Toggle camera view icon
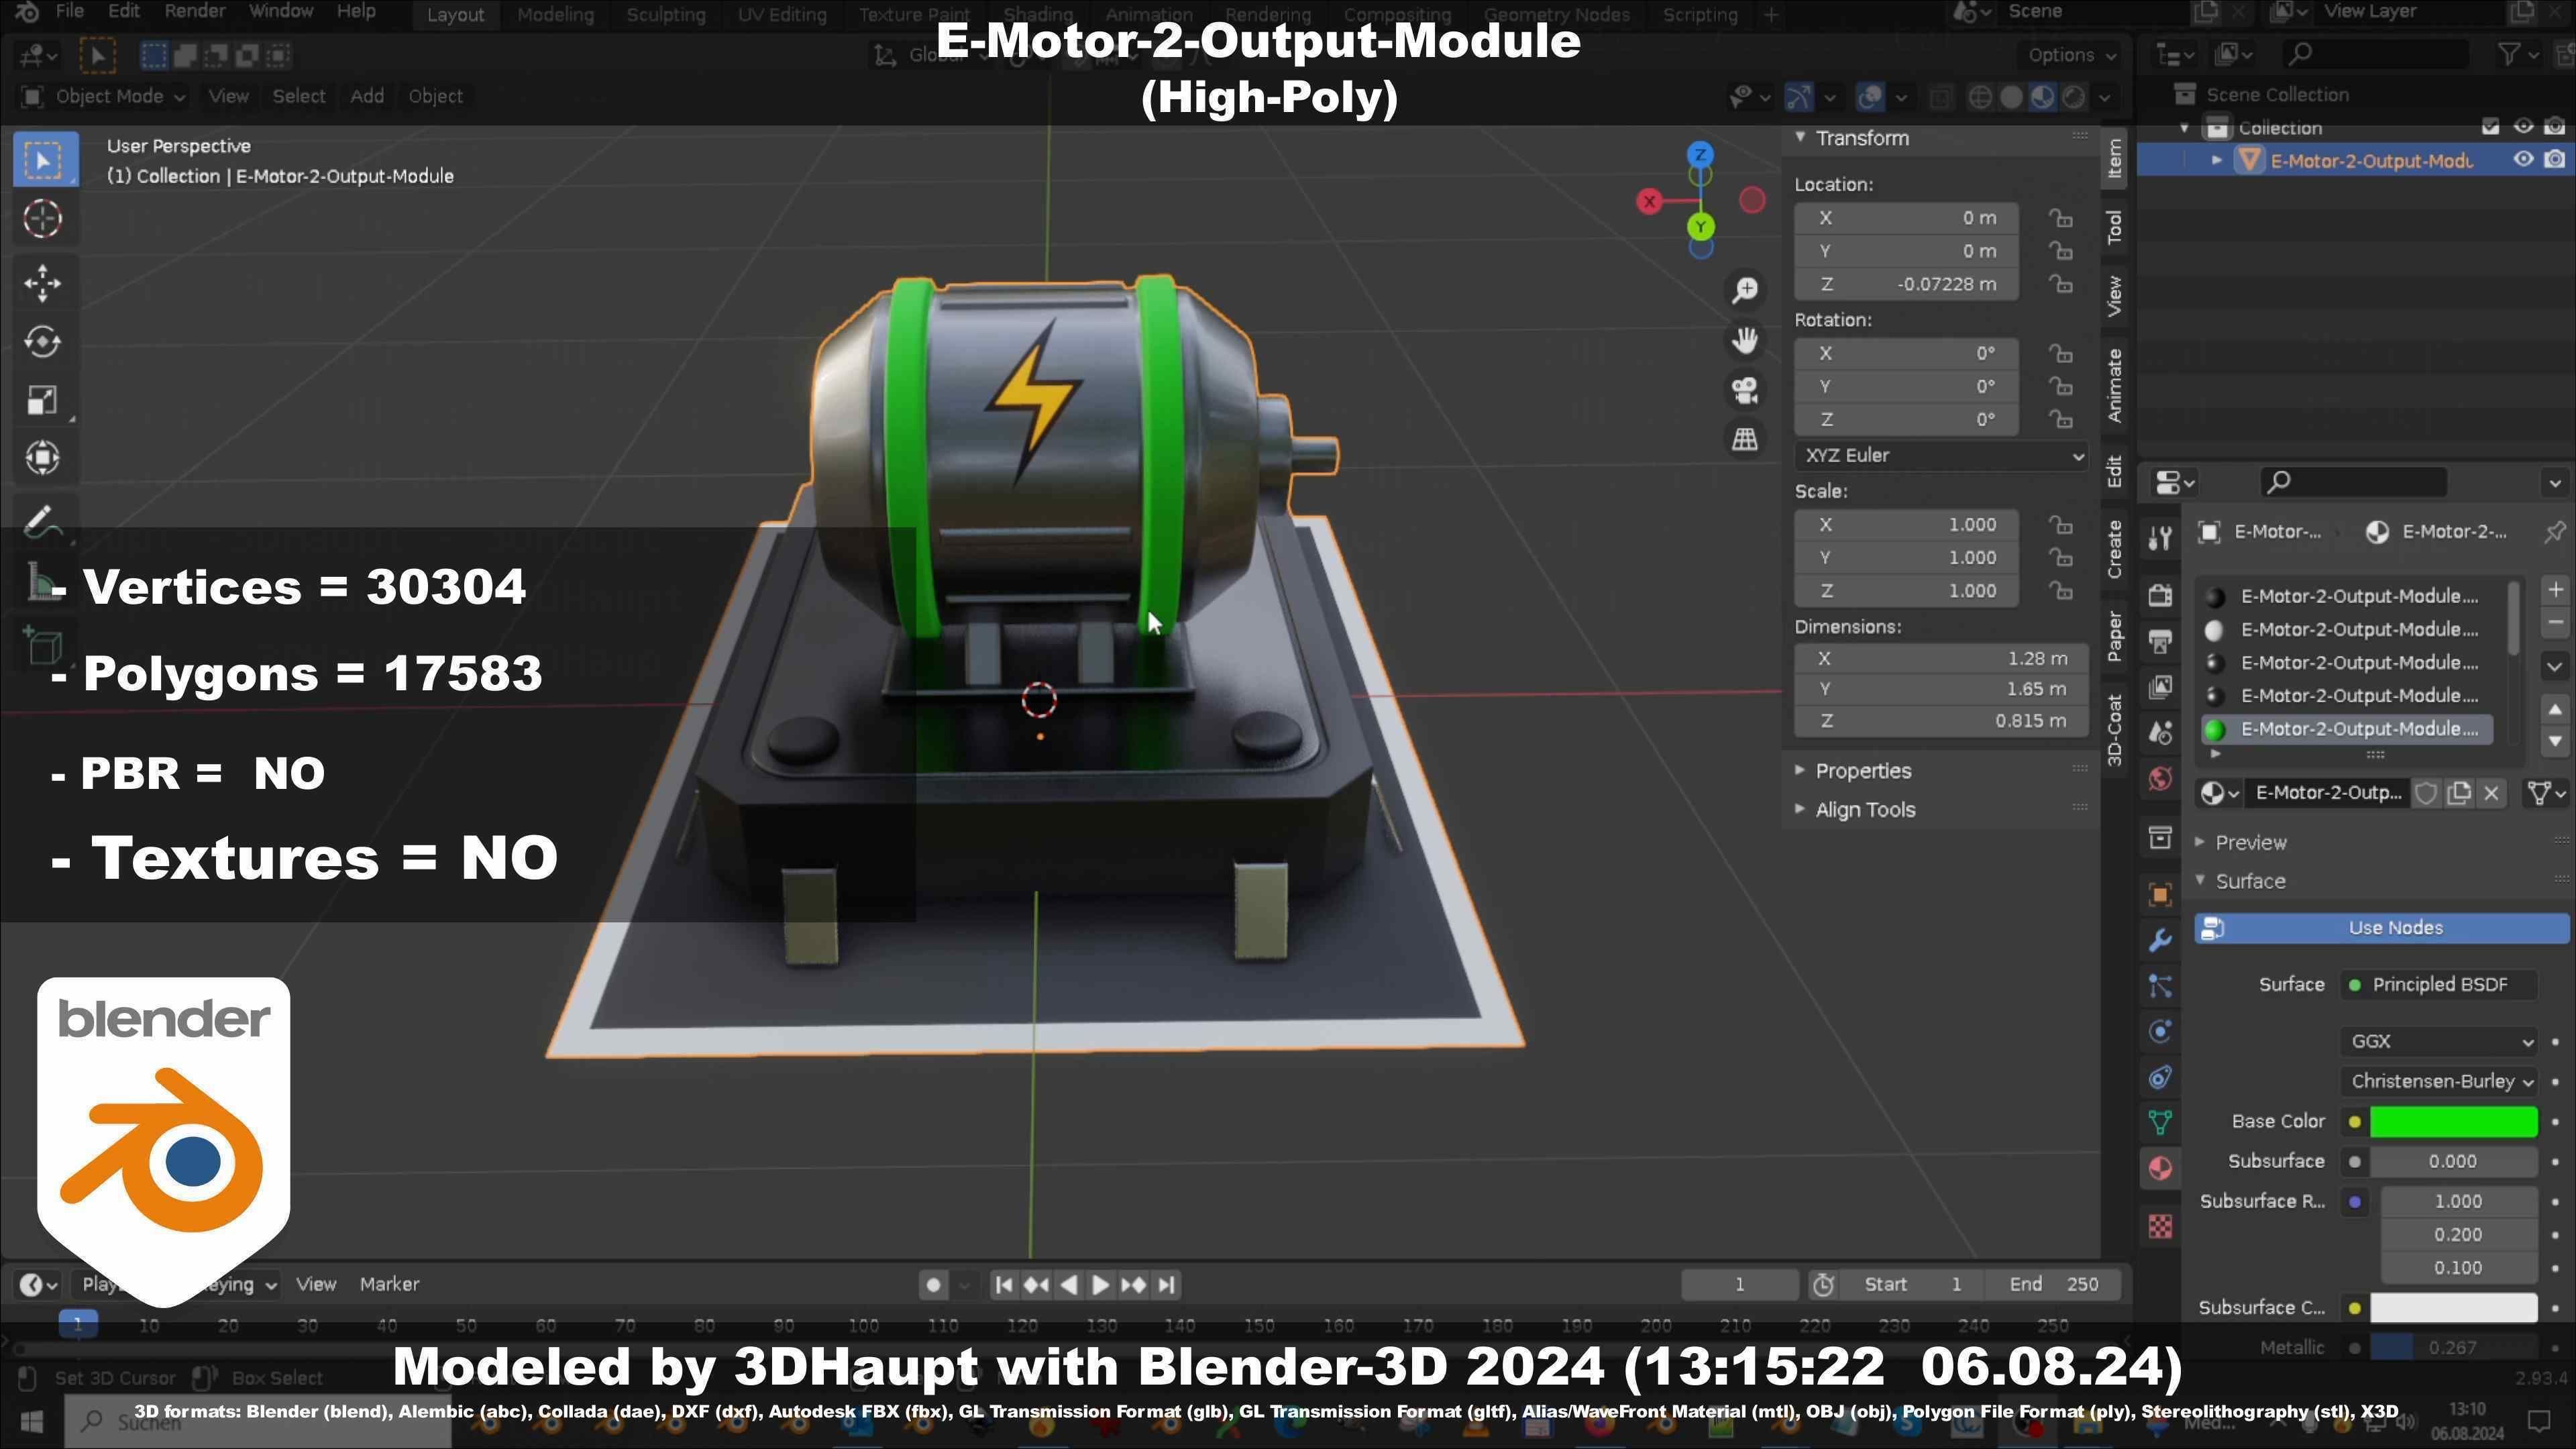Screen dimensions: 2576x1449 coord(1745,390)
